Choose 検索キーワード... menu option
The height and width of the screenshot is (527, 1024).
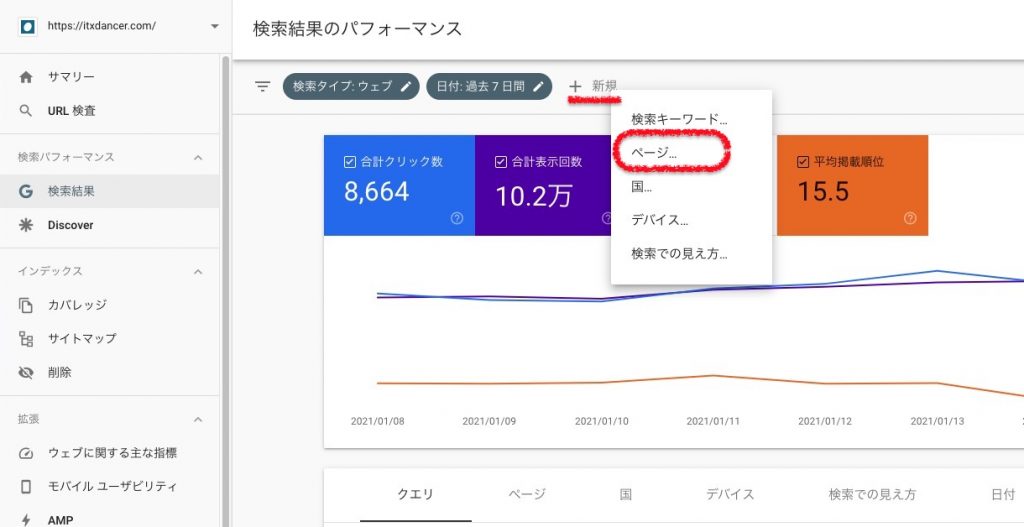coord(679,119)
